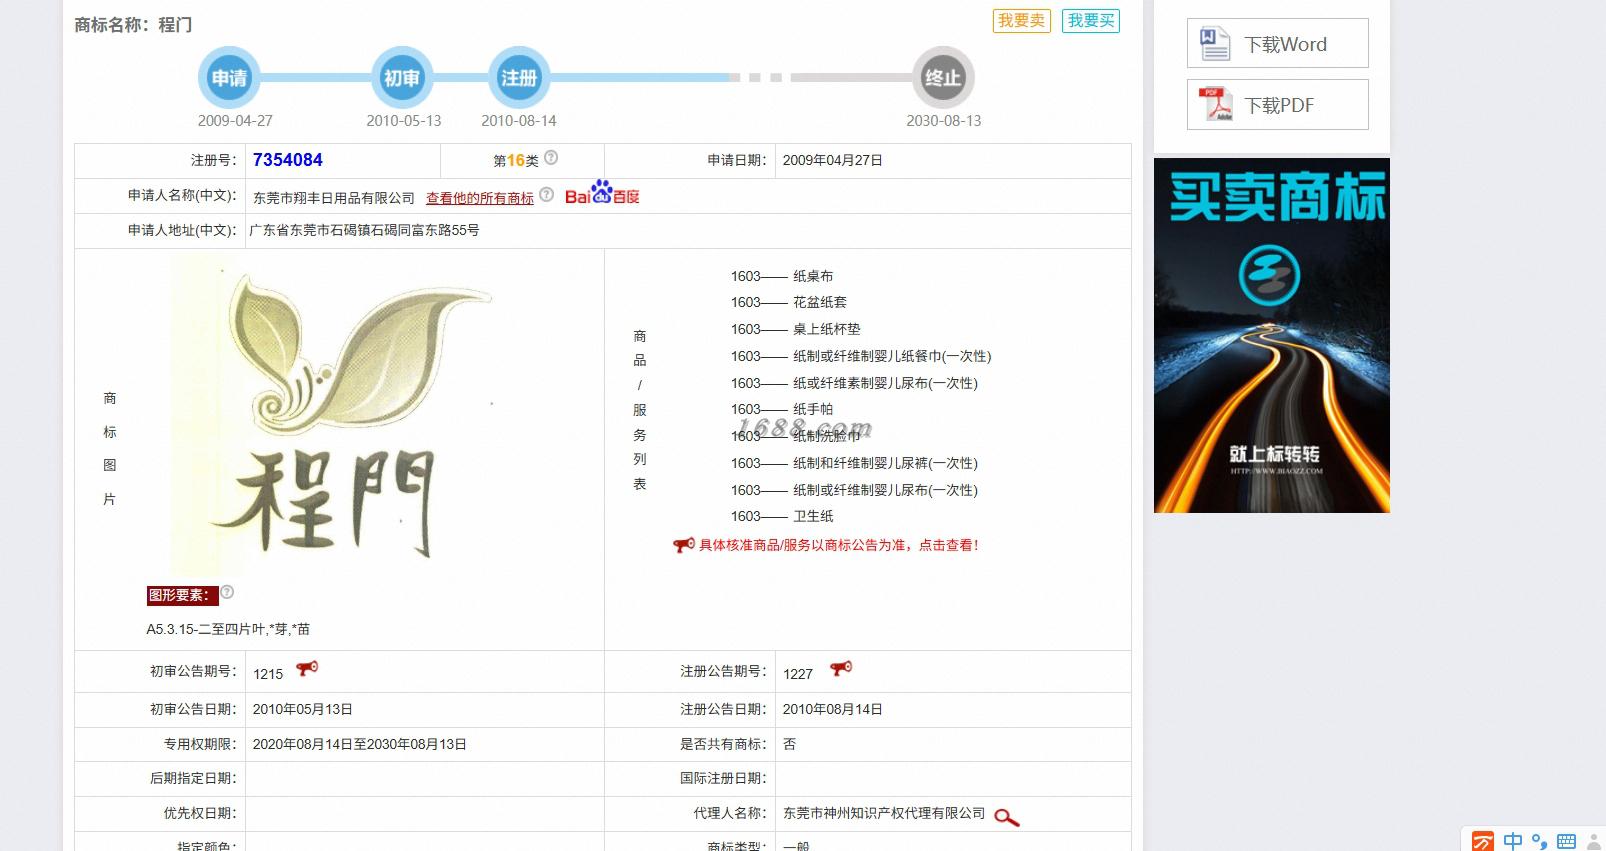
Task: Click the 商标名称：程门 heading
Action: pos(133,25)
